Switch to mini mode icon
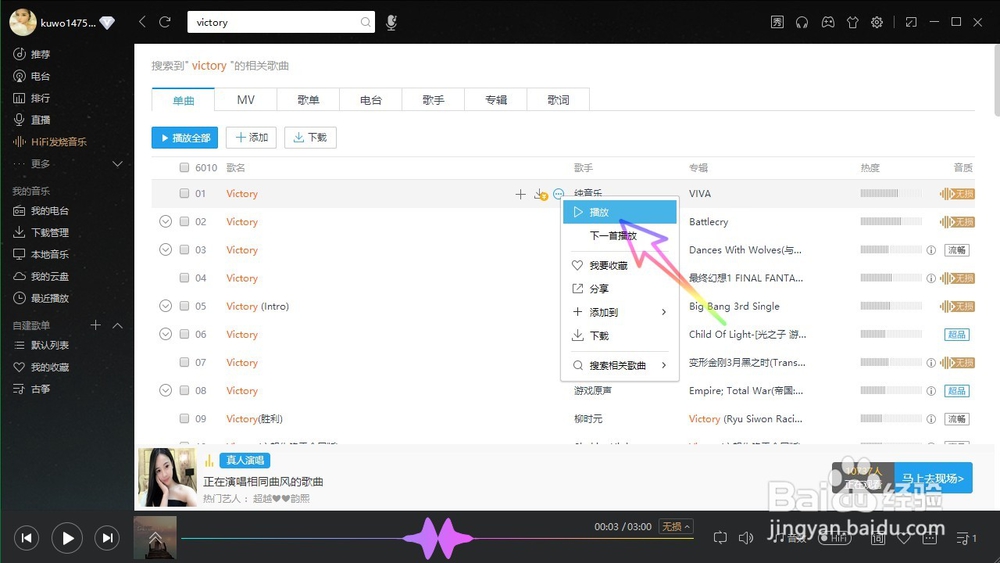Viewport: 1000px width, 563px height. (911, 22)
